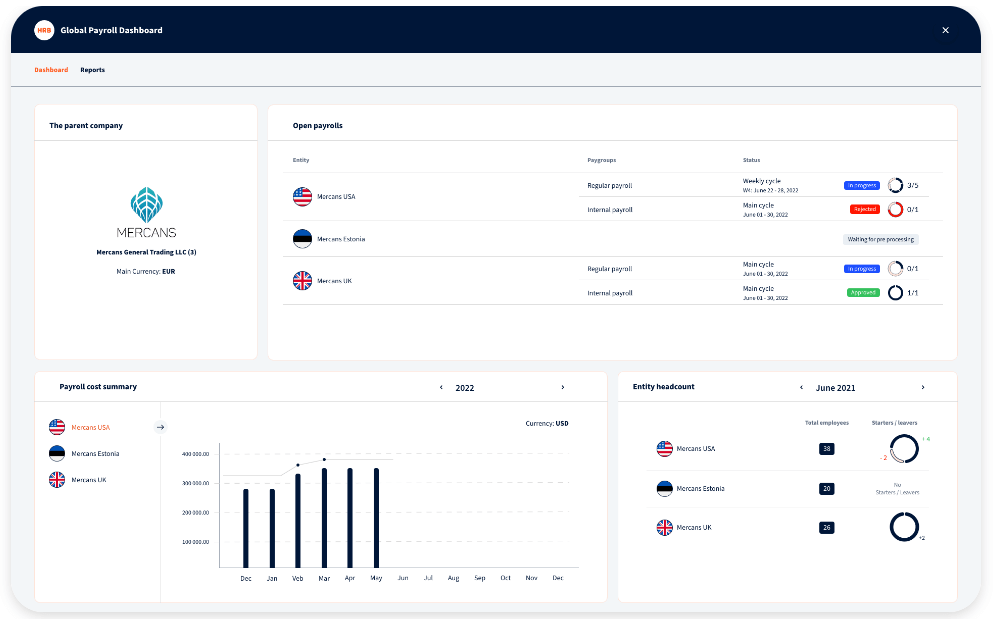Go back a year in Payroll cost summary
This screenshot has height=619, width=993.
pos(440,387)
